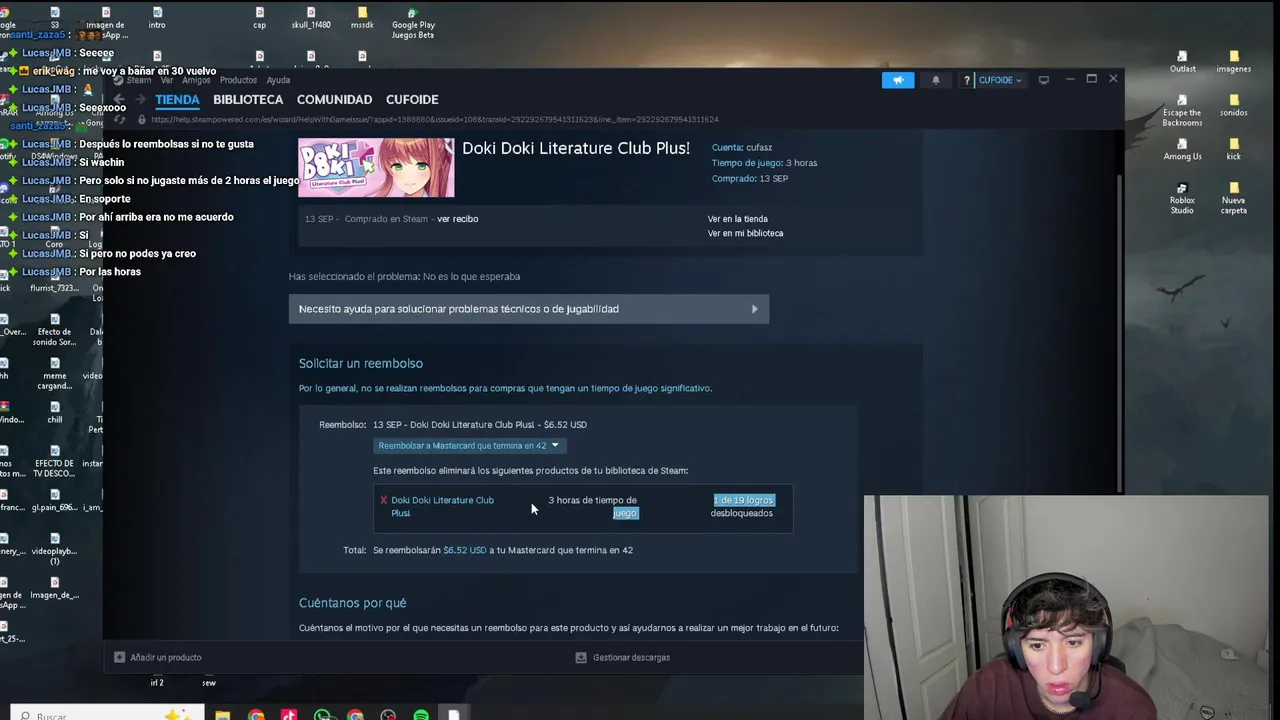Open the 'Nueva carpeta' desktop folder
This screenshot has width=1280, height=720.
click(x=1234, y=198)
